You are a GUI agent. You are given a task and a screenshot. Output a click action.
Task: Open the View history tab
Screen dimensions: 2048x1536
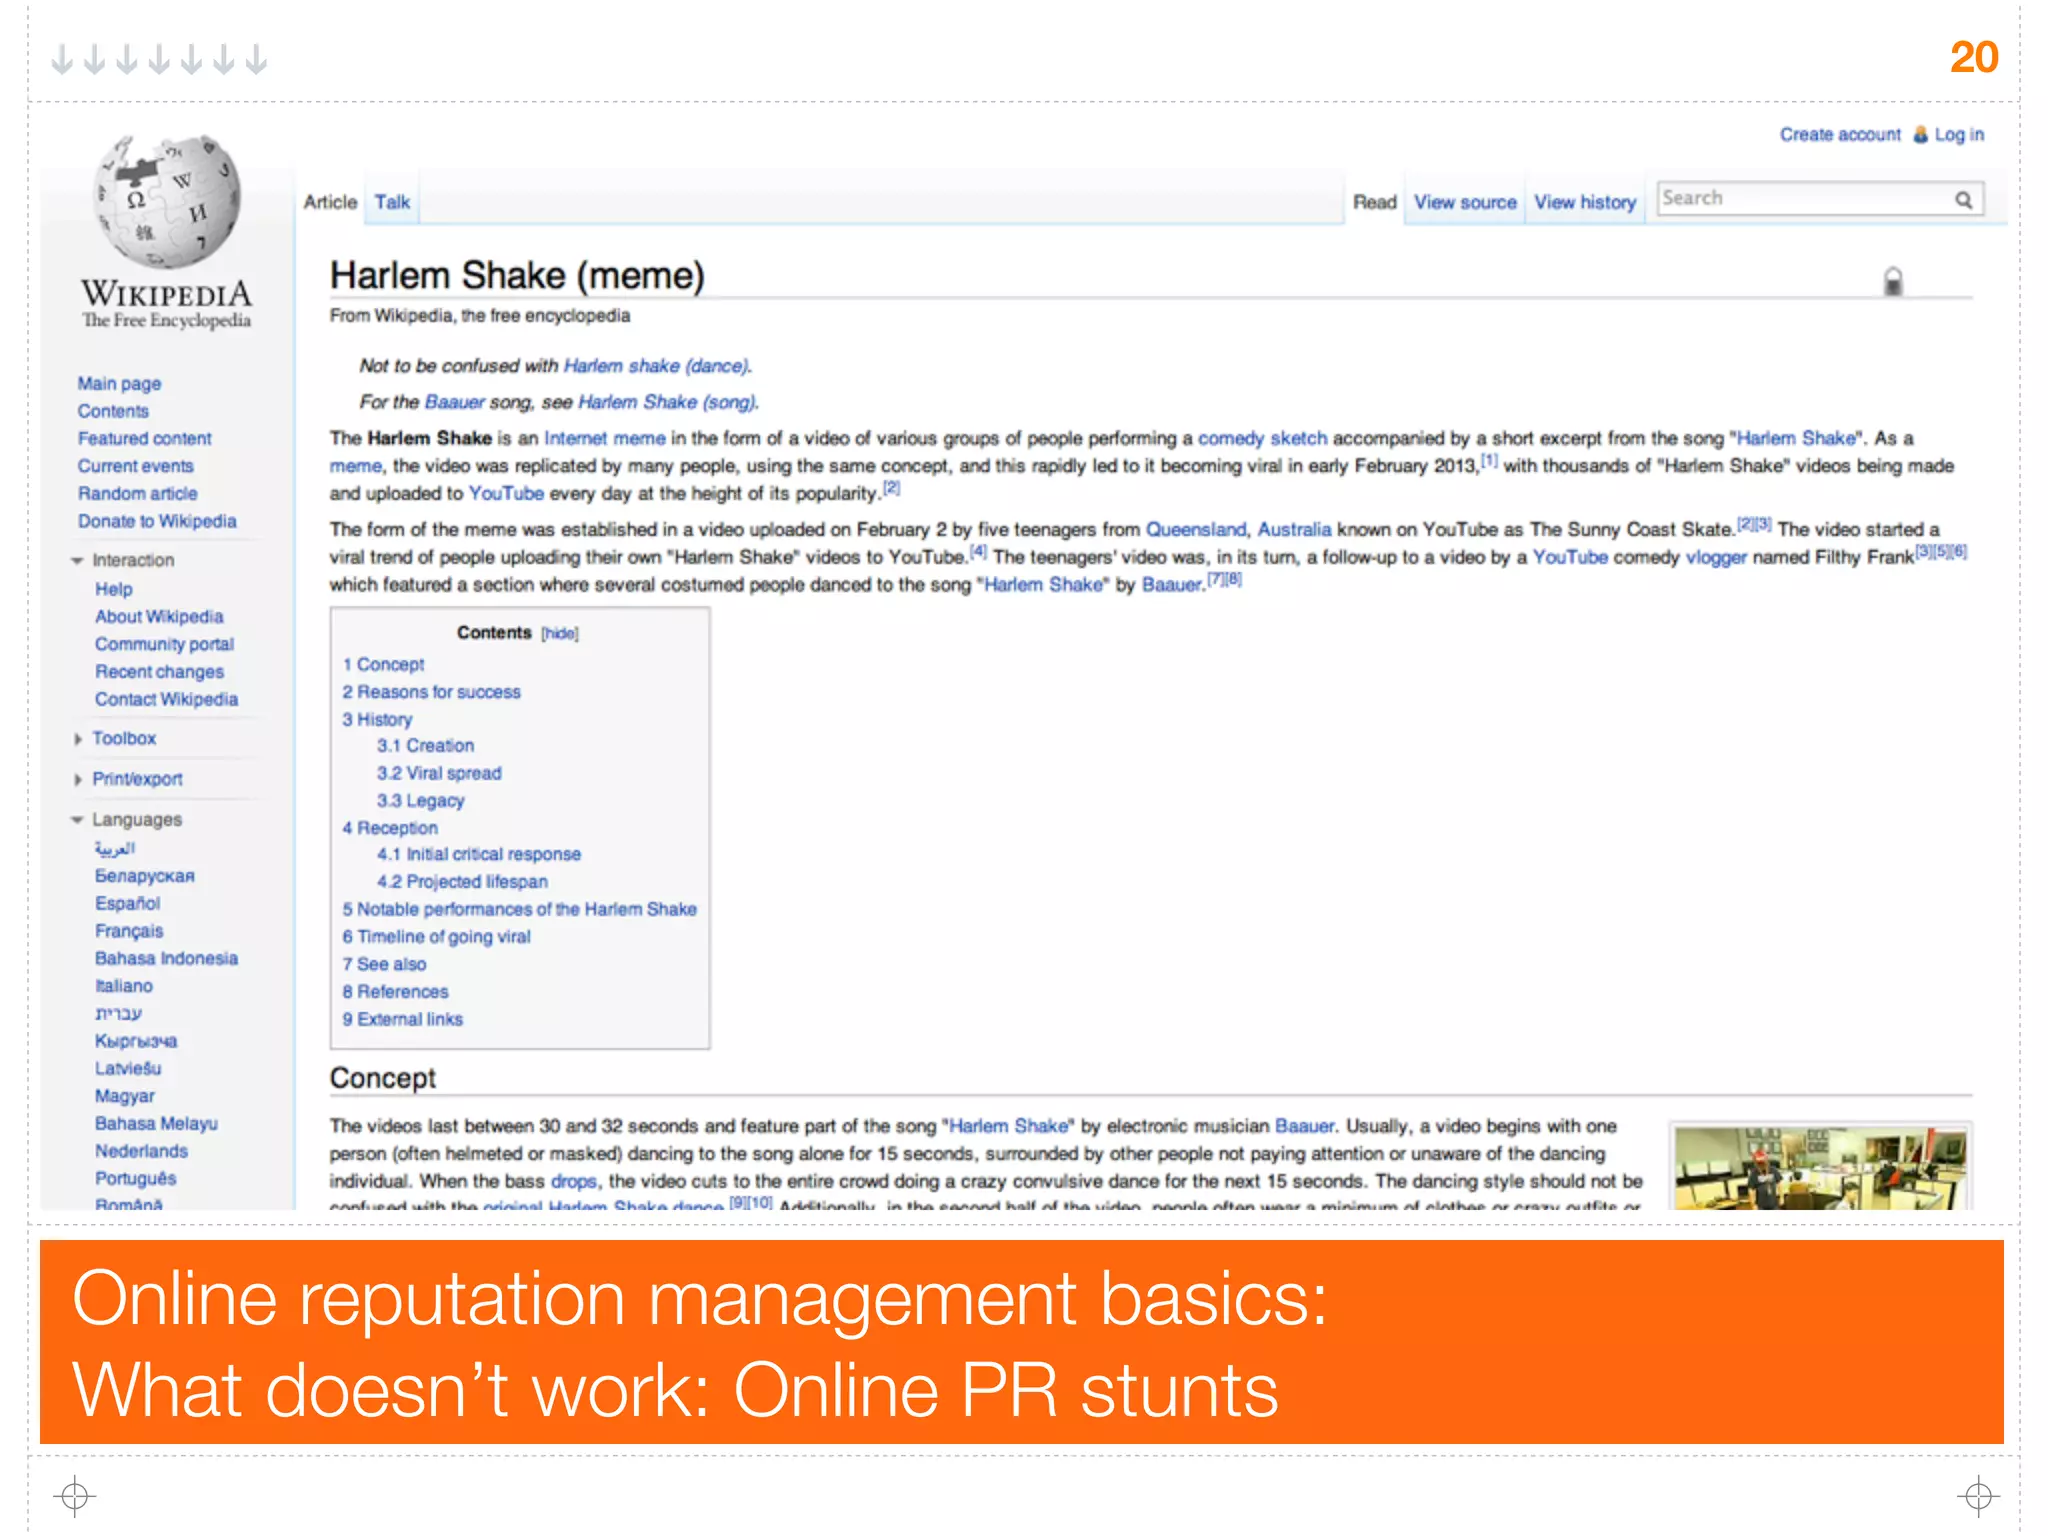[1585, 202]
